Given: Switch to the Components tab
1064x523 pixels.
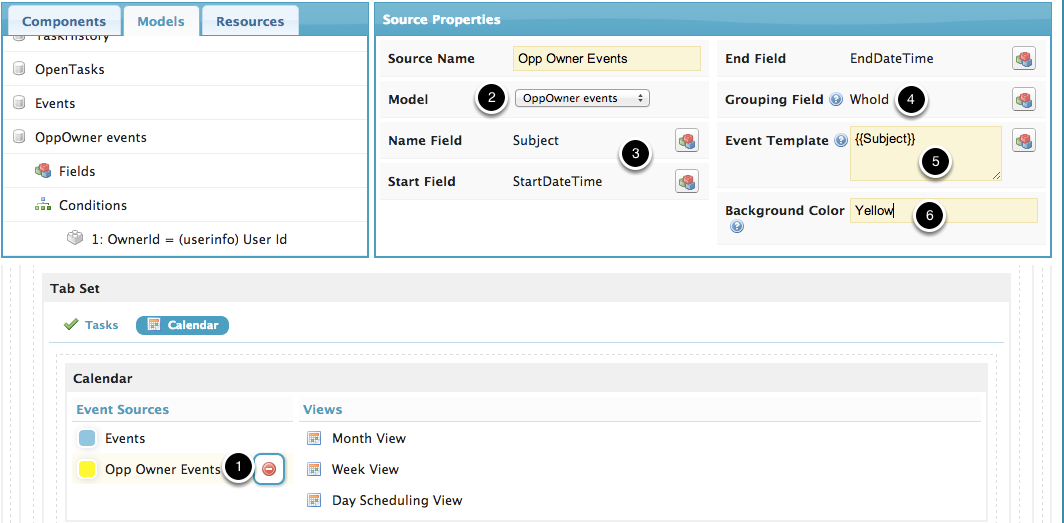Looking at the screenshot, I should click(64, 21).
